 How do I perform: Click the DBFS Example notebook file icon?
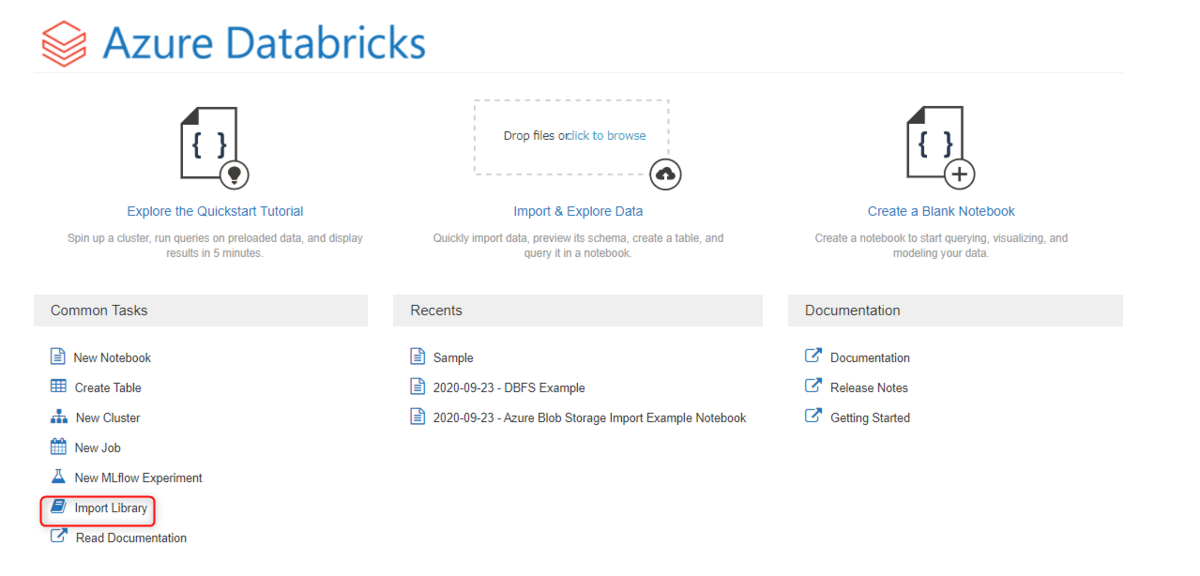coord(418,387)
